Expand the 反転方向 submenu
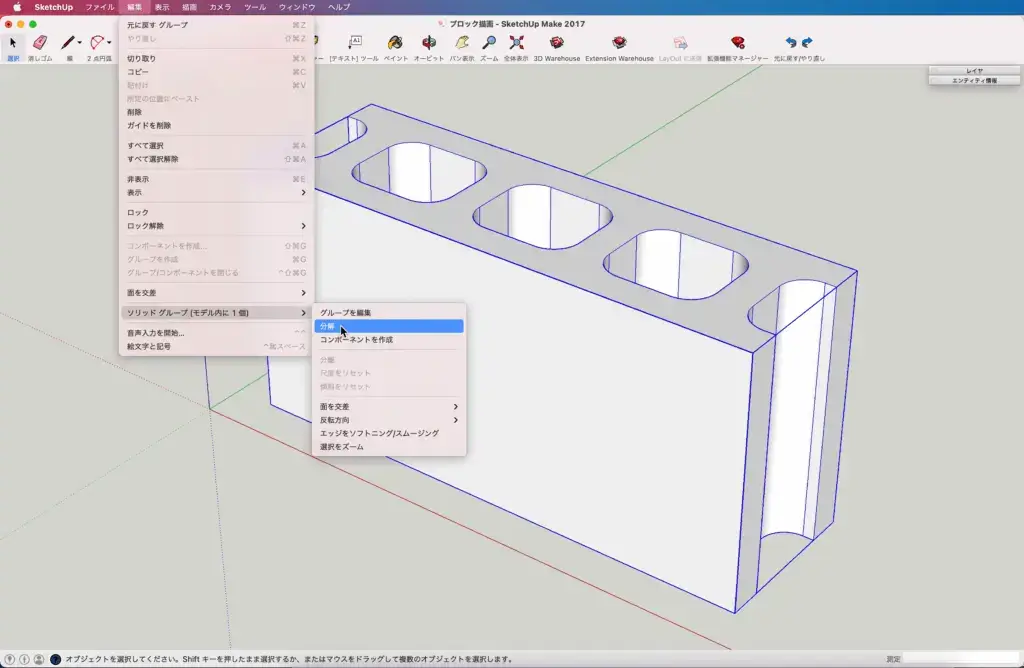The width and height of the screenshot is (1024, 668). pyautogui.click(x=389, y=420)
